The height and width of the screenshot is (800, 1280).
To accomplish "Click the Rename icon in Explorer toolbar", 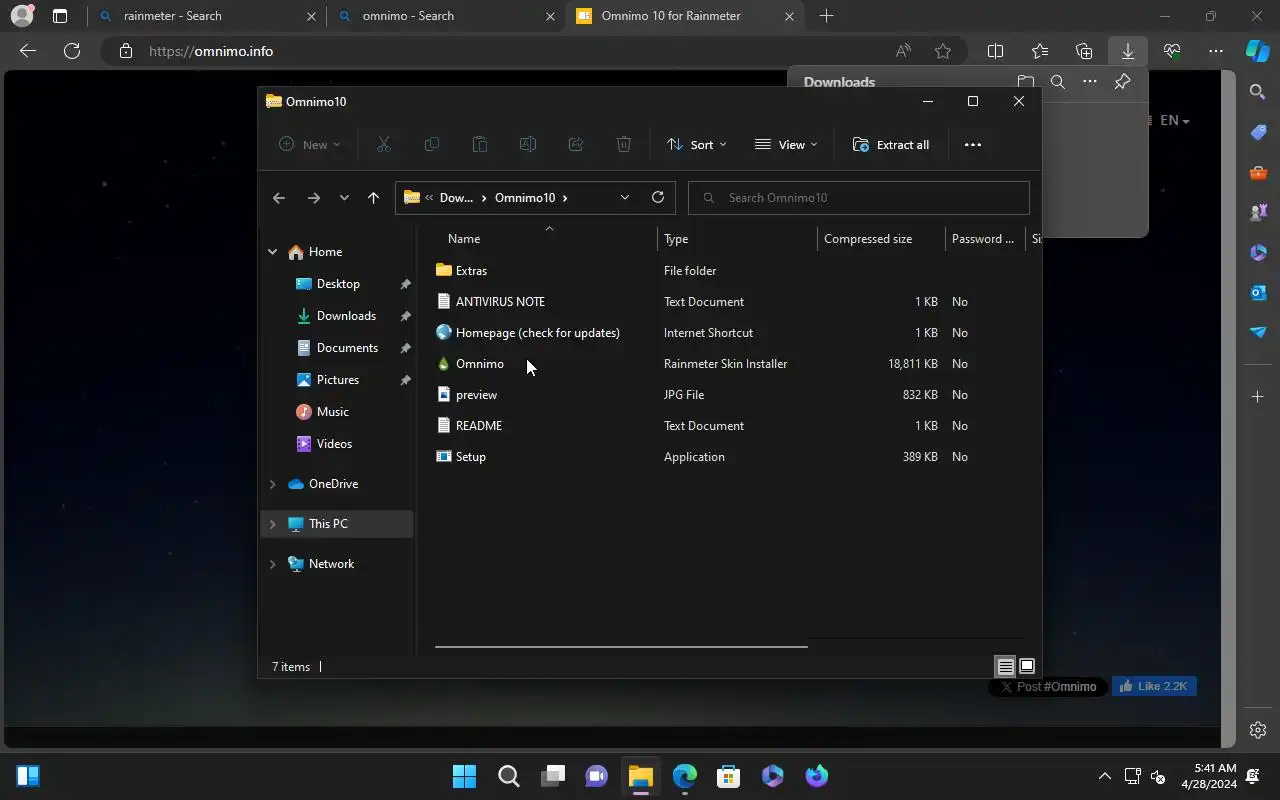I will point(528,144).
